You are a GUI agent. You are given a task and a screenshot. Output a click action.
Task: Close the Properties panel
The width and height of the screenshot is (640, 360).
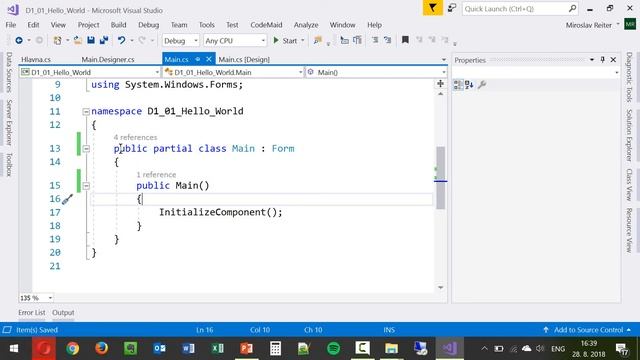pos(613,60)
